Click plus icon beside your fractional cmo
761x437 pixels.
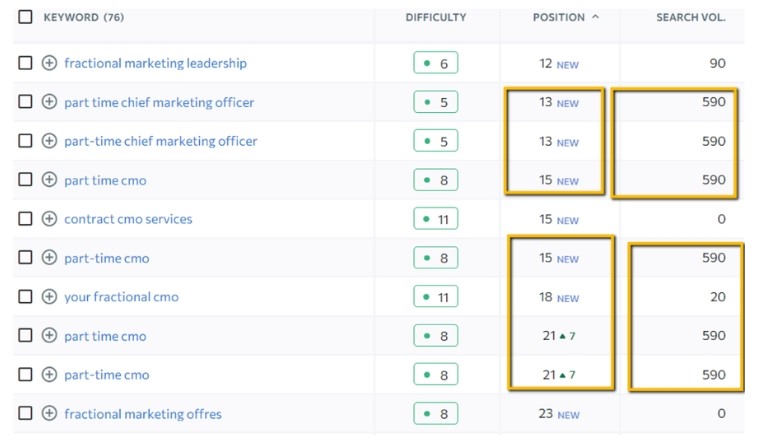(49, 297)
